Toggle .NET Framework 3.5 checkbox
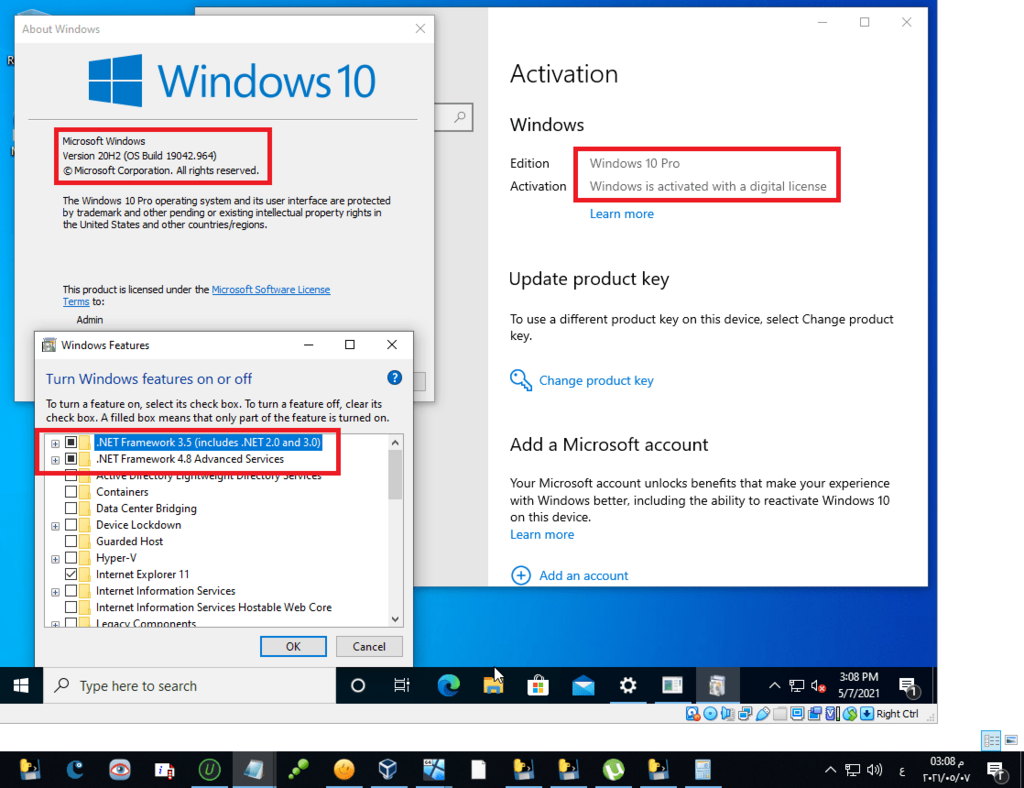 (x=71, y=442)
